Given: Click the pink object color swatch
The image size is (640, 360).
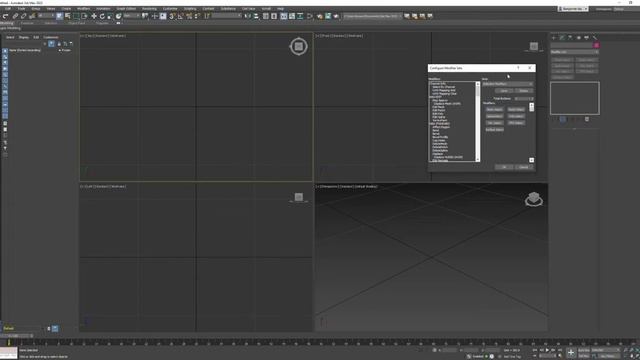Looking at the screenshot, I should click(596, 45).
